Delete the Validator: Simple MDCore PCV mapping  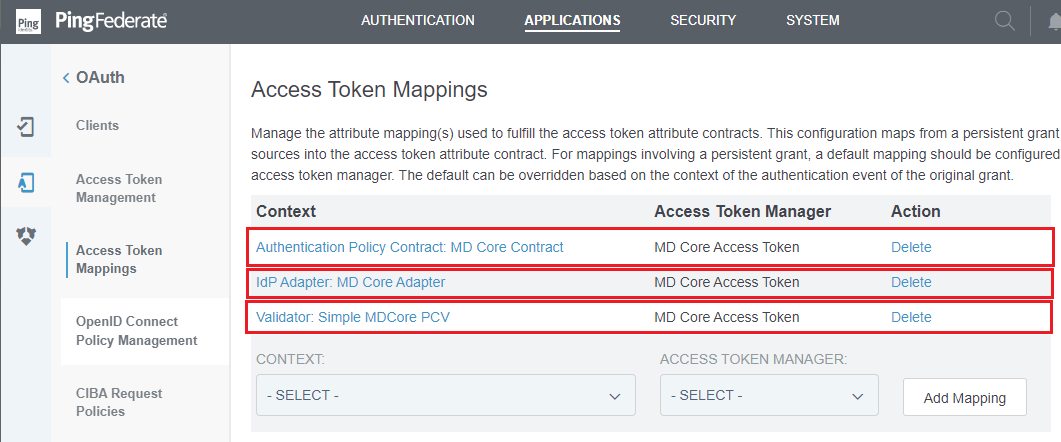tap(911, 317)
